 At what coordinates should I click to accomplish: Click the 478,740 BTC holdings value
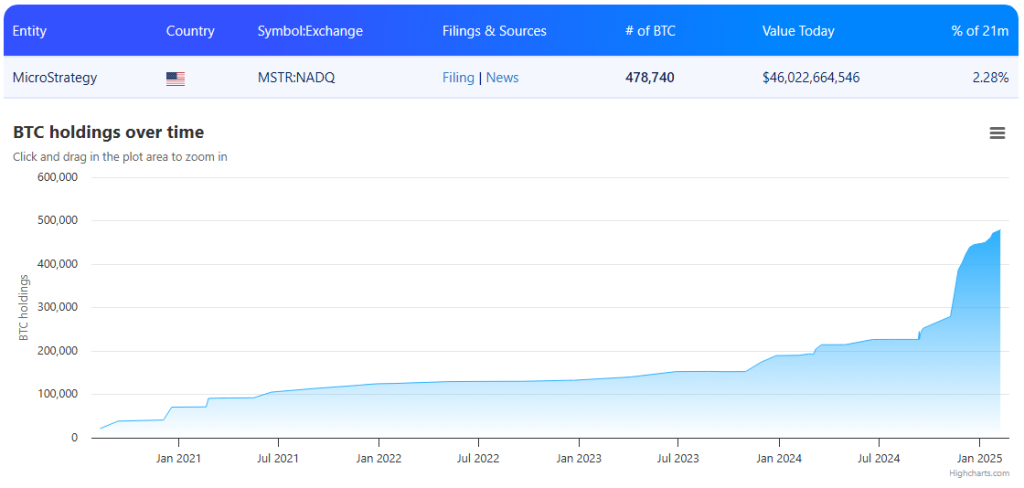(650, 78)
